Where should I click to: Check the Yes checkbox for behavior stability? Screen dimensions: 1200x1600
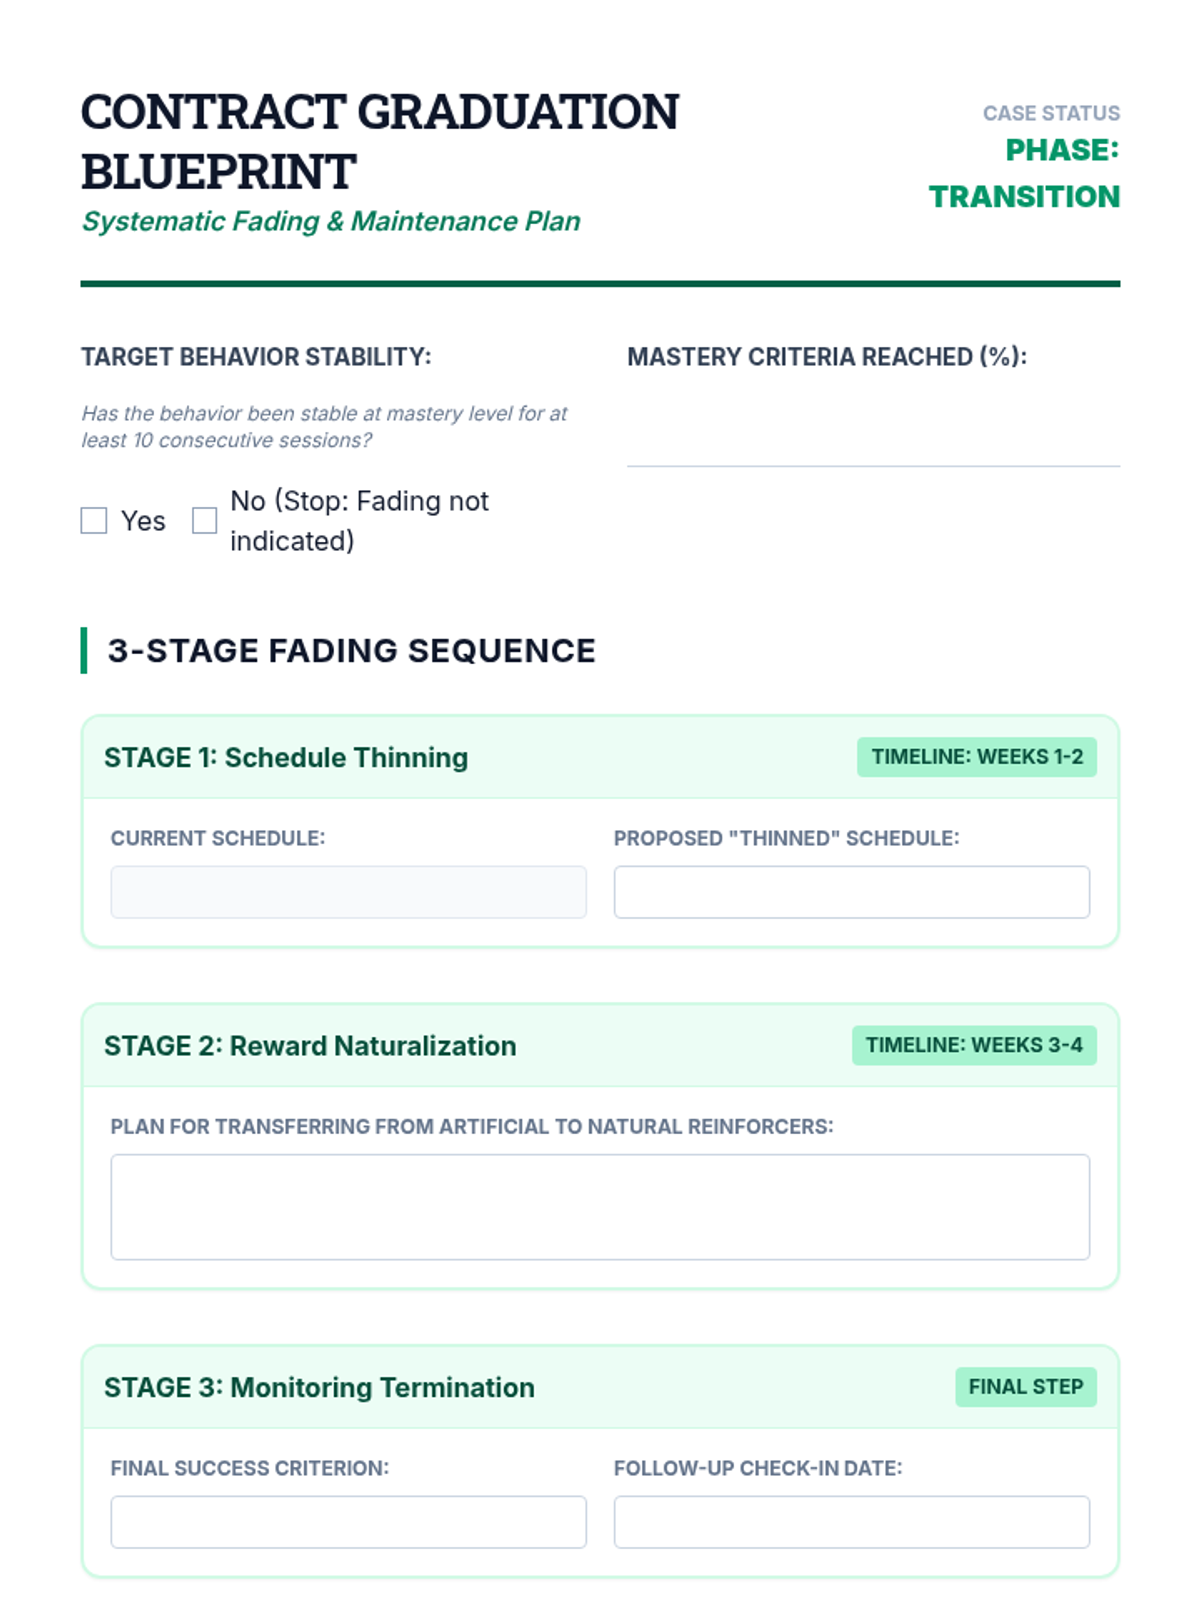(94, 521)
